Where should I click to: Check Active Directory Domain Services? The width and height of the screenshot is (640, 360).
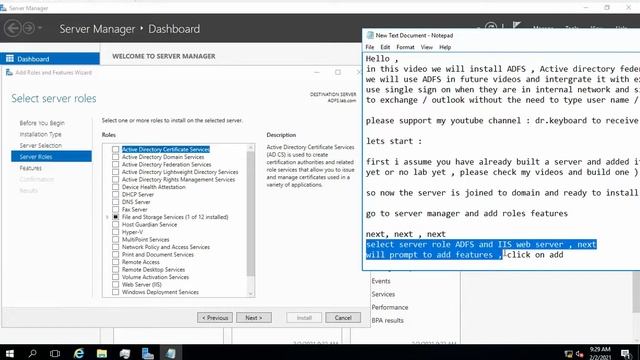(116, 157)
